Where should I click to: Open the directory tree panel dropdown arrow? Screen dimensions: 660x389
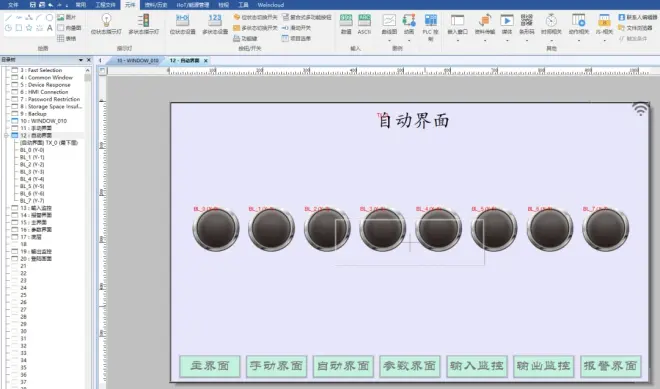click(x=81, y=60)
